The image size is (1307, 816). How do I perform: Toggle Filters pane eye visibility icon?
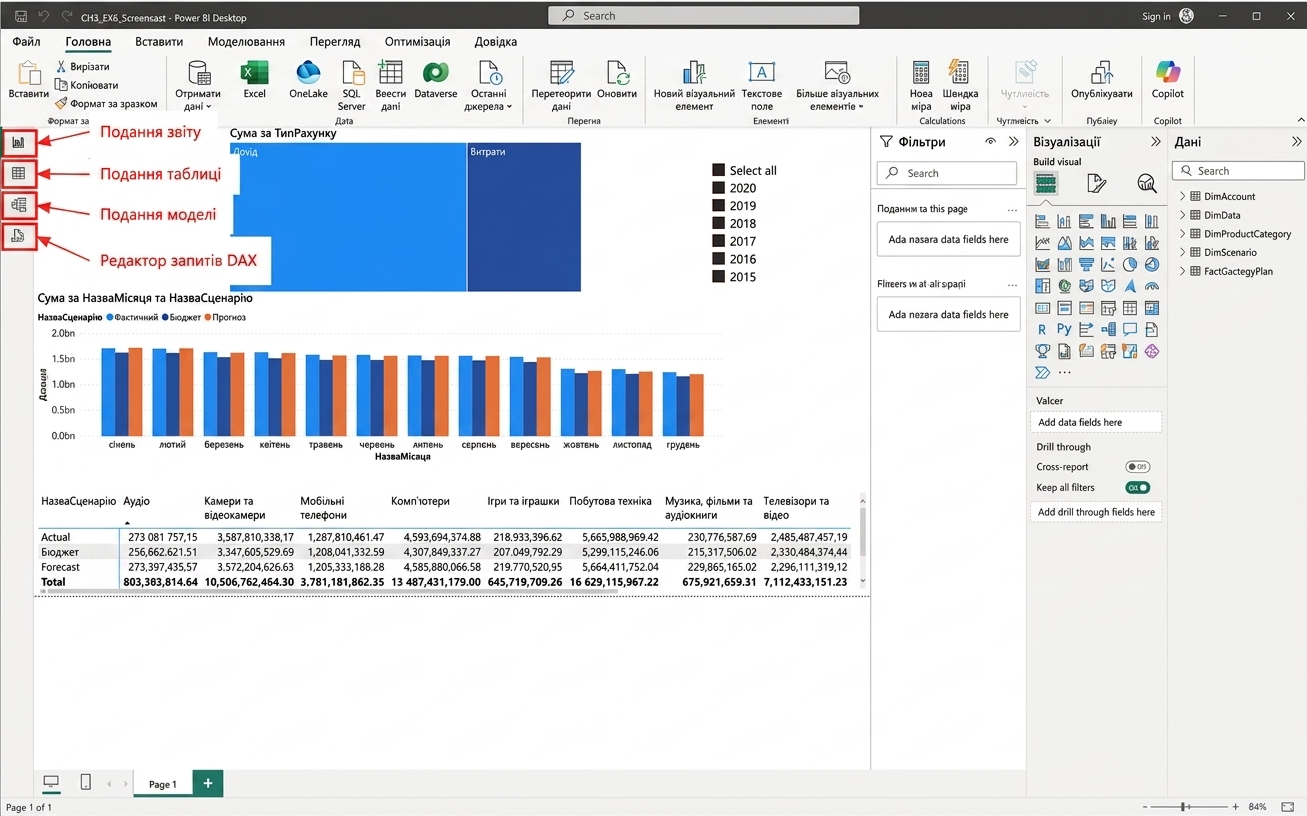pos(990,142)
